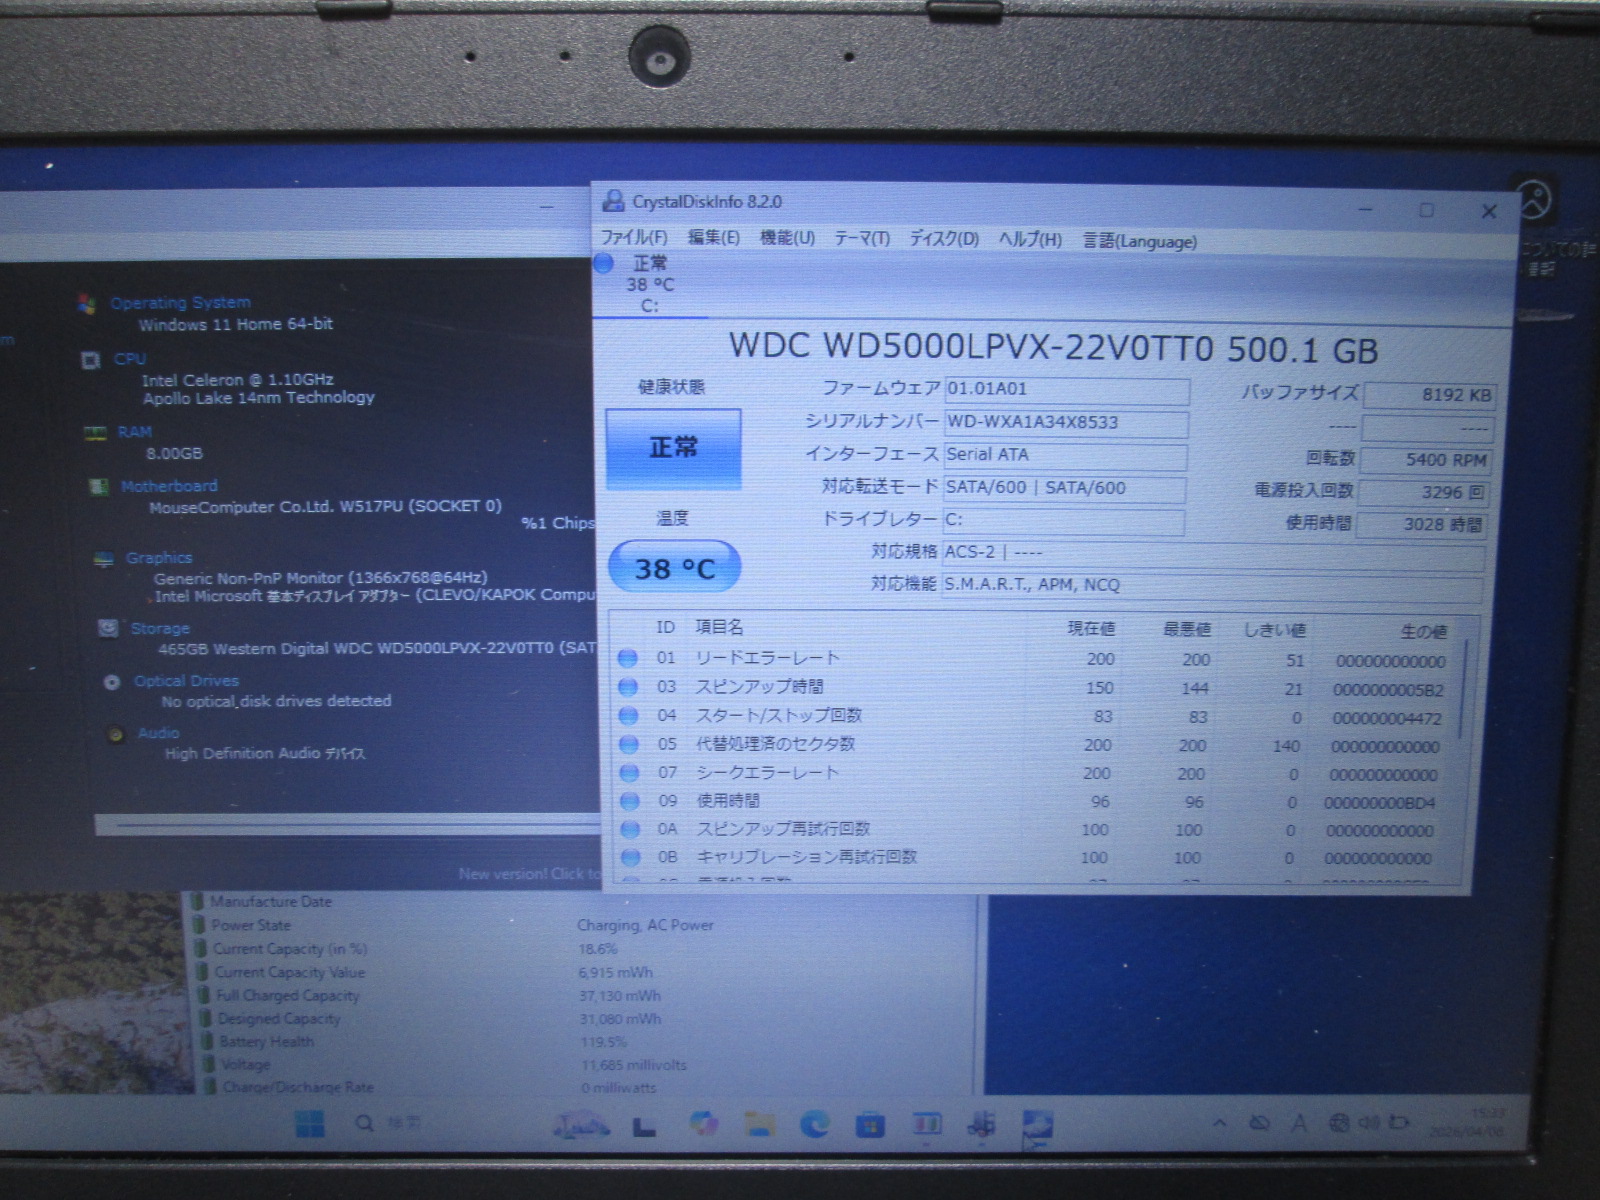Open the Windows Start menu

(x=309, y=1125)
